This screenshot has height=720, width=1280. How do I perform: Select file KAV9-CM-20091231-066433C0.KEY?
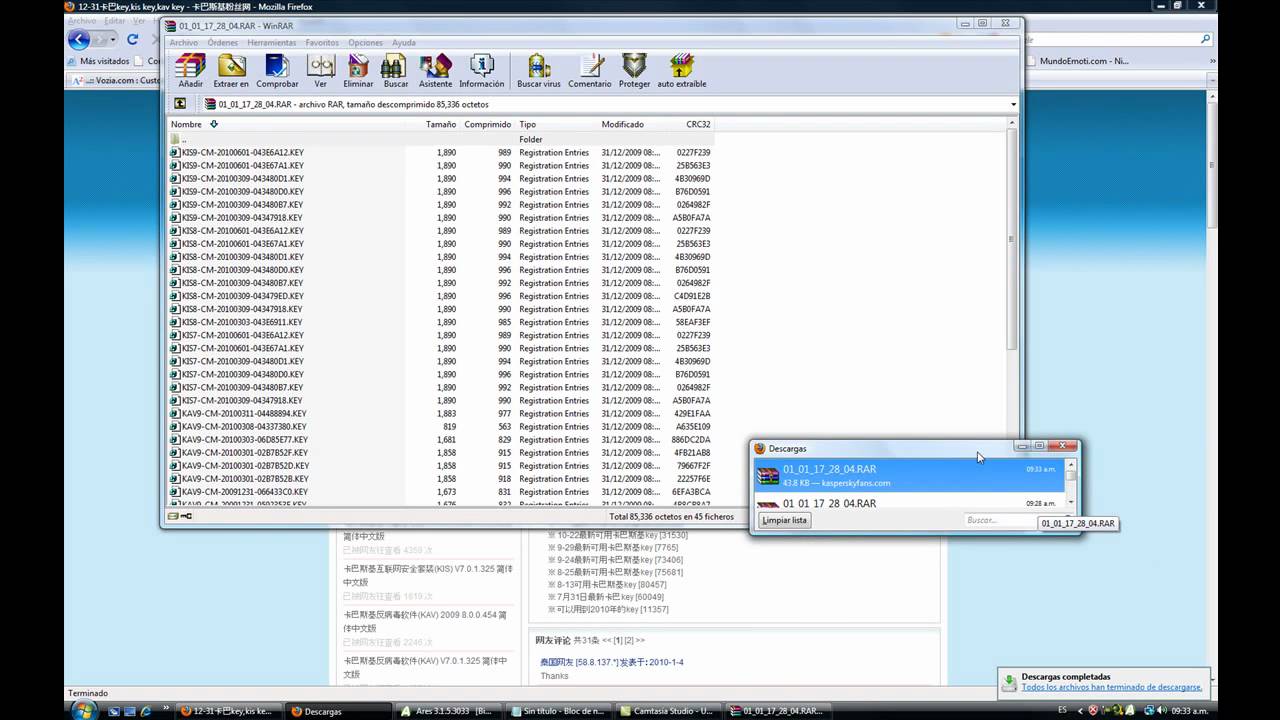(x=244, y=492)
